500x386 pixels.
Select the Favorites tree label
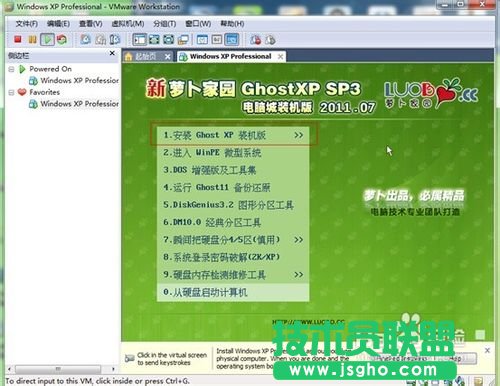tap(45, 92)
